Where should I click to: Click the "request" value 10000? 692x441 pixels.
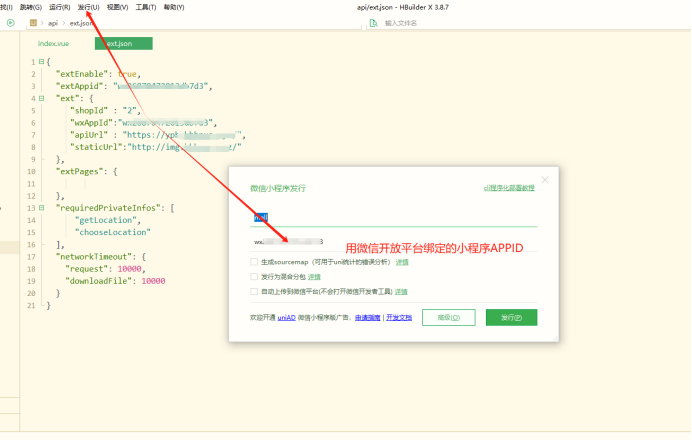[x=129, y=269]
